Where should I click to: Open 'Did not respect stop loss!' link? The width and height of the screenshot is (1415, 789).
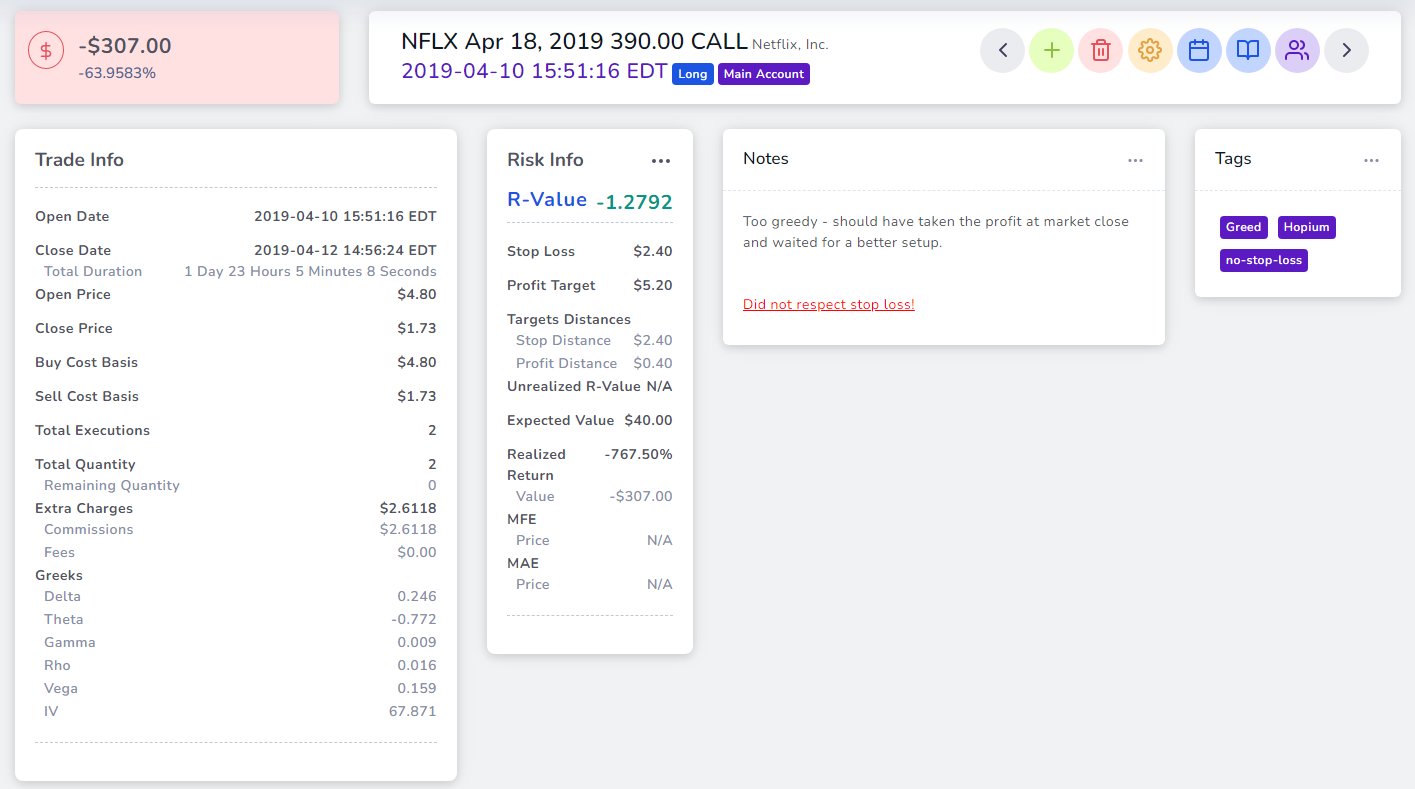click(829, 304)
